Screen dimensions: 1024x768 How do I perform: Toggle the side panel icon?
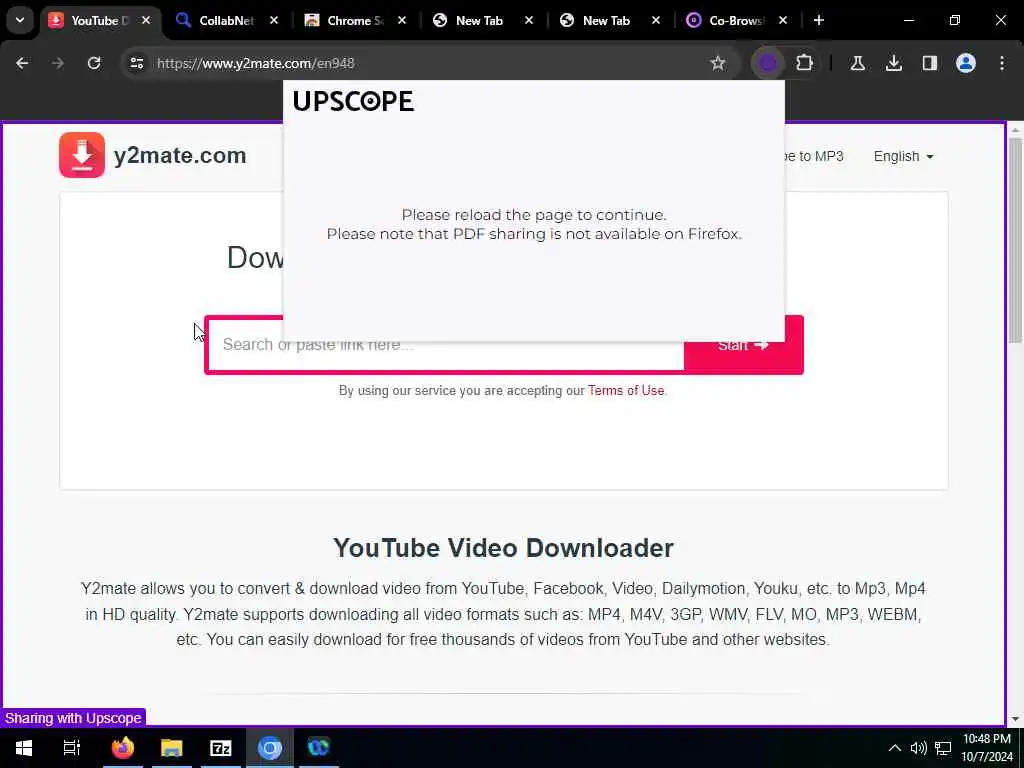pos(929,63)
